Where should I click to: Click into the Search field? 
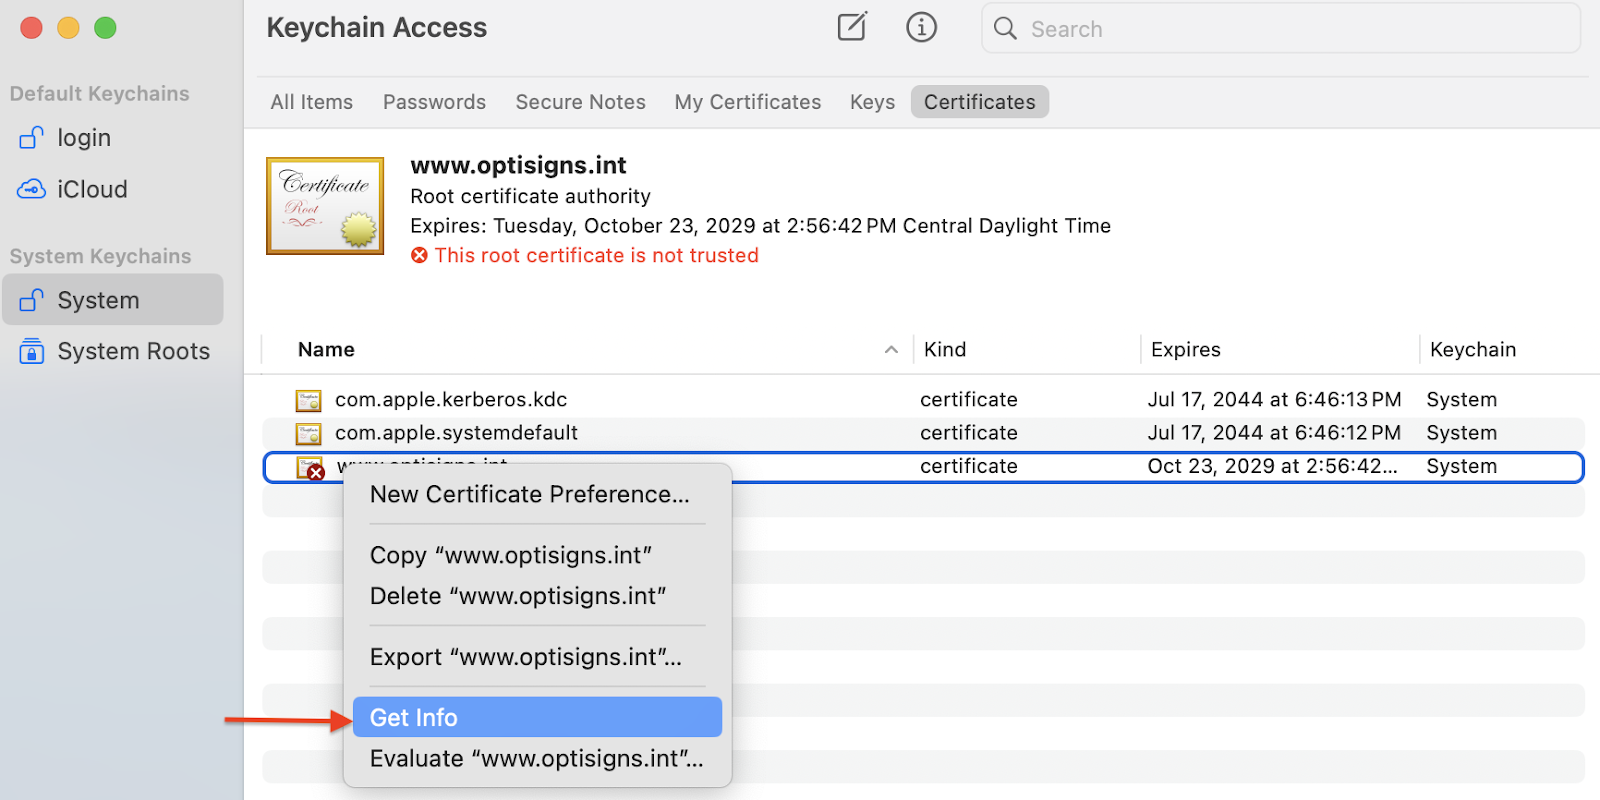(x=1281, y=28)
